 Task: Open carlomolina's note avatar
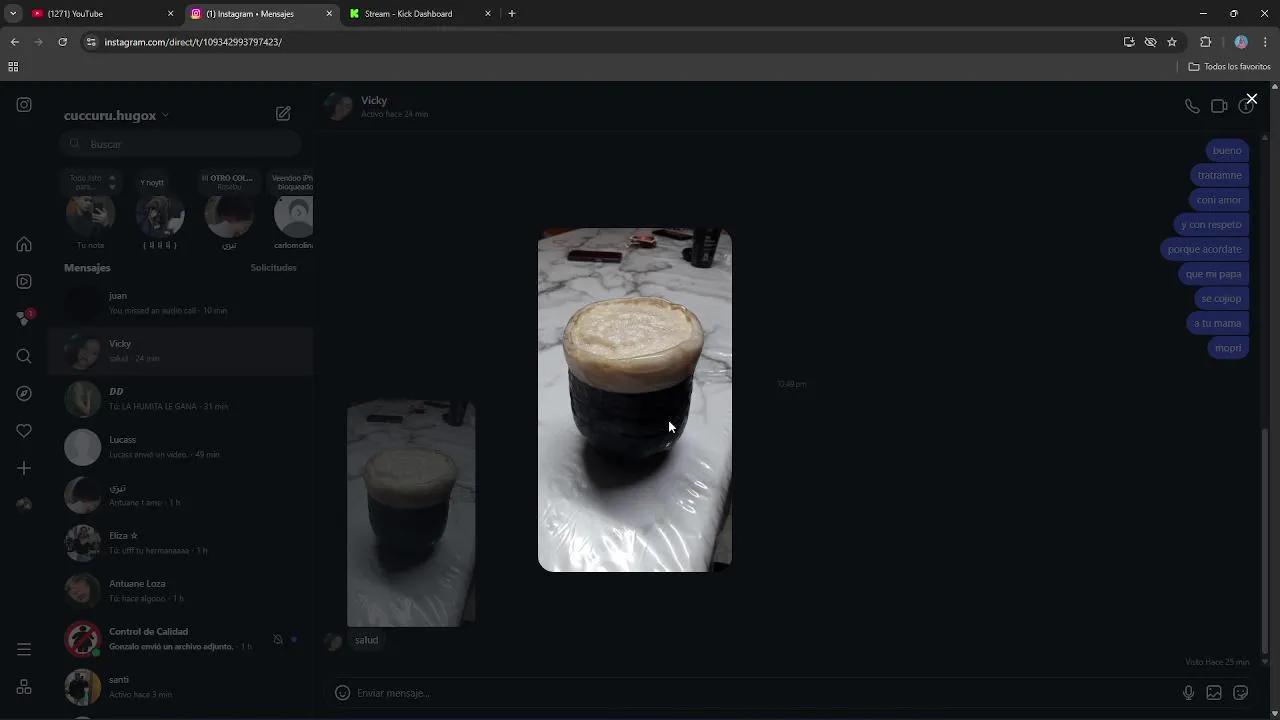[x=294, y=216]
